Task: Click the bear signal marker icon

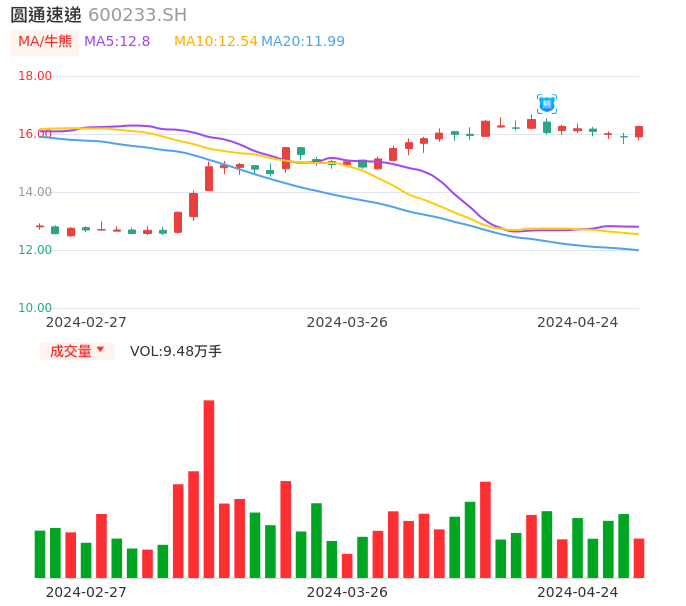Action: pos(546,104)
